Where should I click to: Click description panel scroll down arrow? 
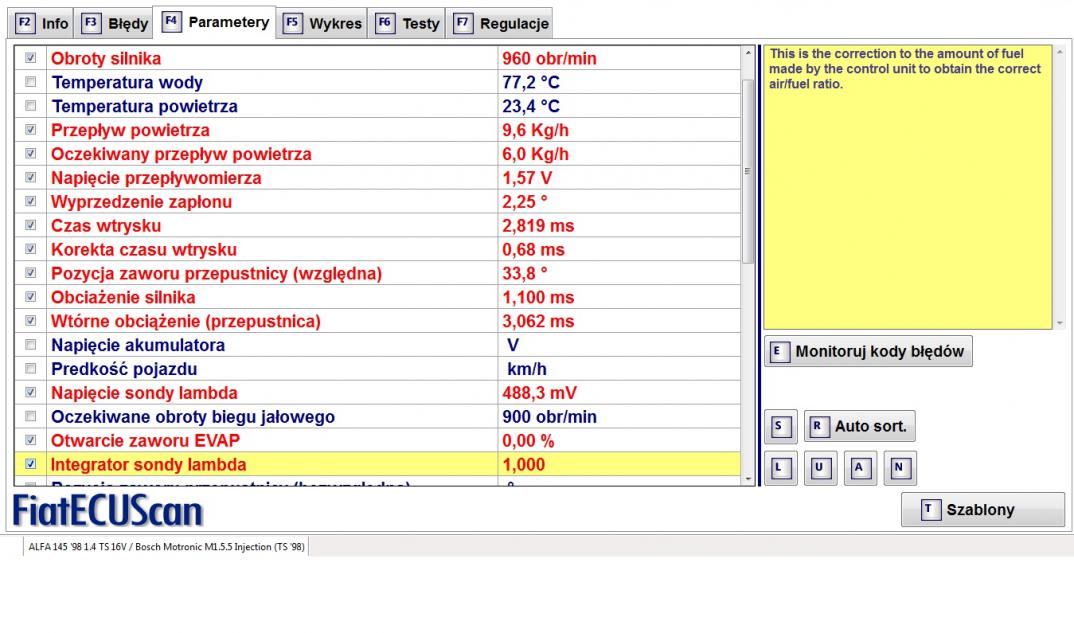click(1060, 323)
